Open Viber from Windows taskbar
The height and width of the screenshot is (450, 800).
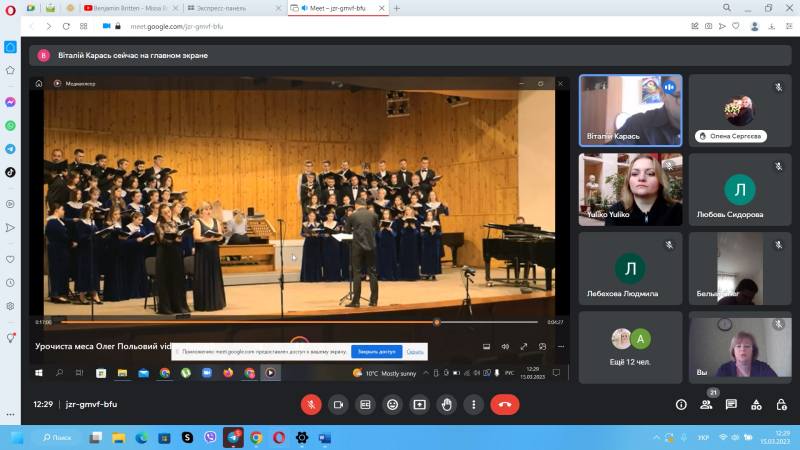point(210,438)
